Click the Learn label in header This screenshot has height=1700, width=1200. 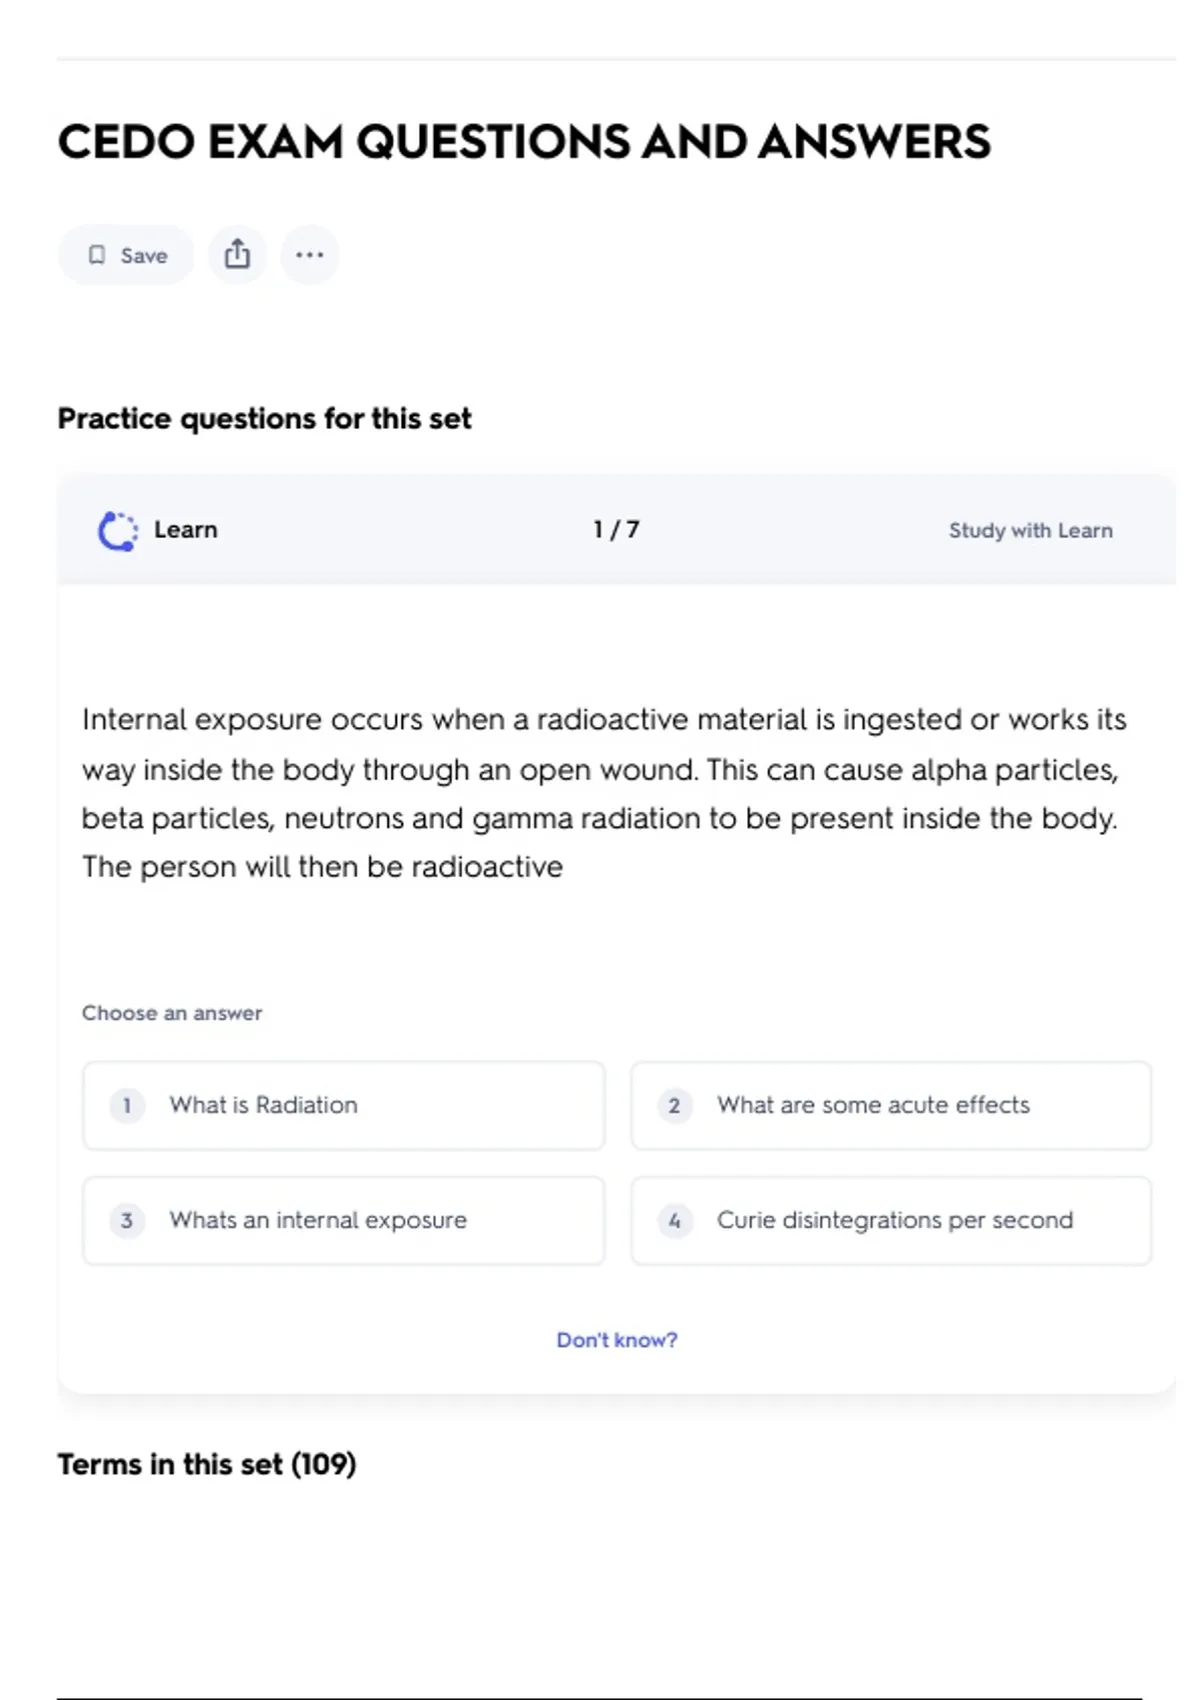coord(185,530)
